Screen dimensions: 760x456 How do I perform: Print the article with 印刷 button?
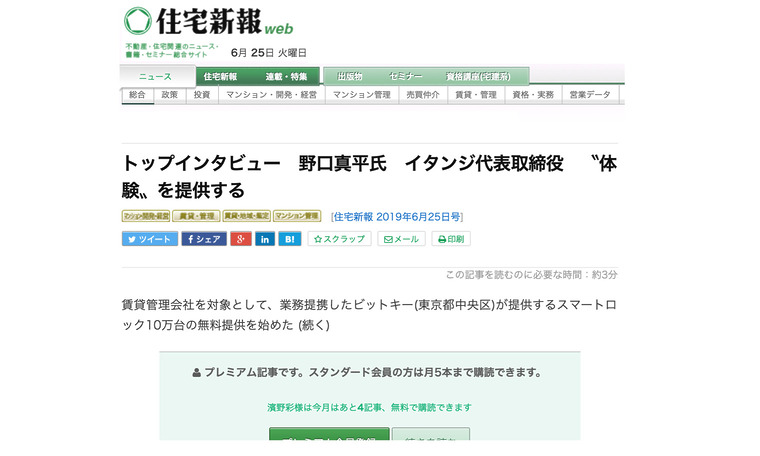pos(451,239)
